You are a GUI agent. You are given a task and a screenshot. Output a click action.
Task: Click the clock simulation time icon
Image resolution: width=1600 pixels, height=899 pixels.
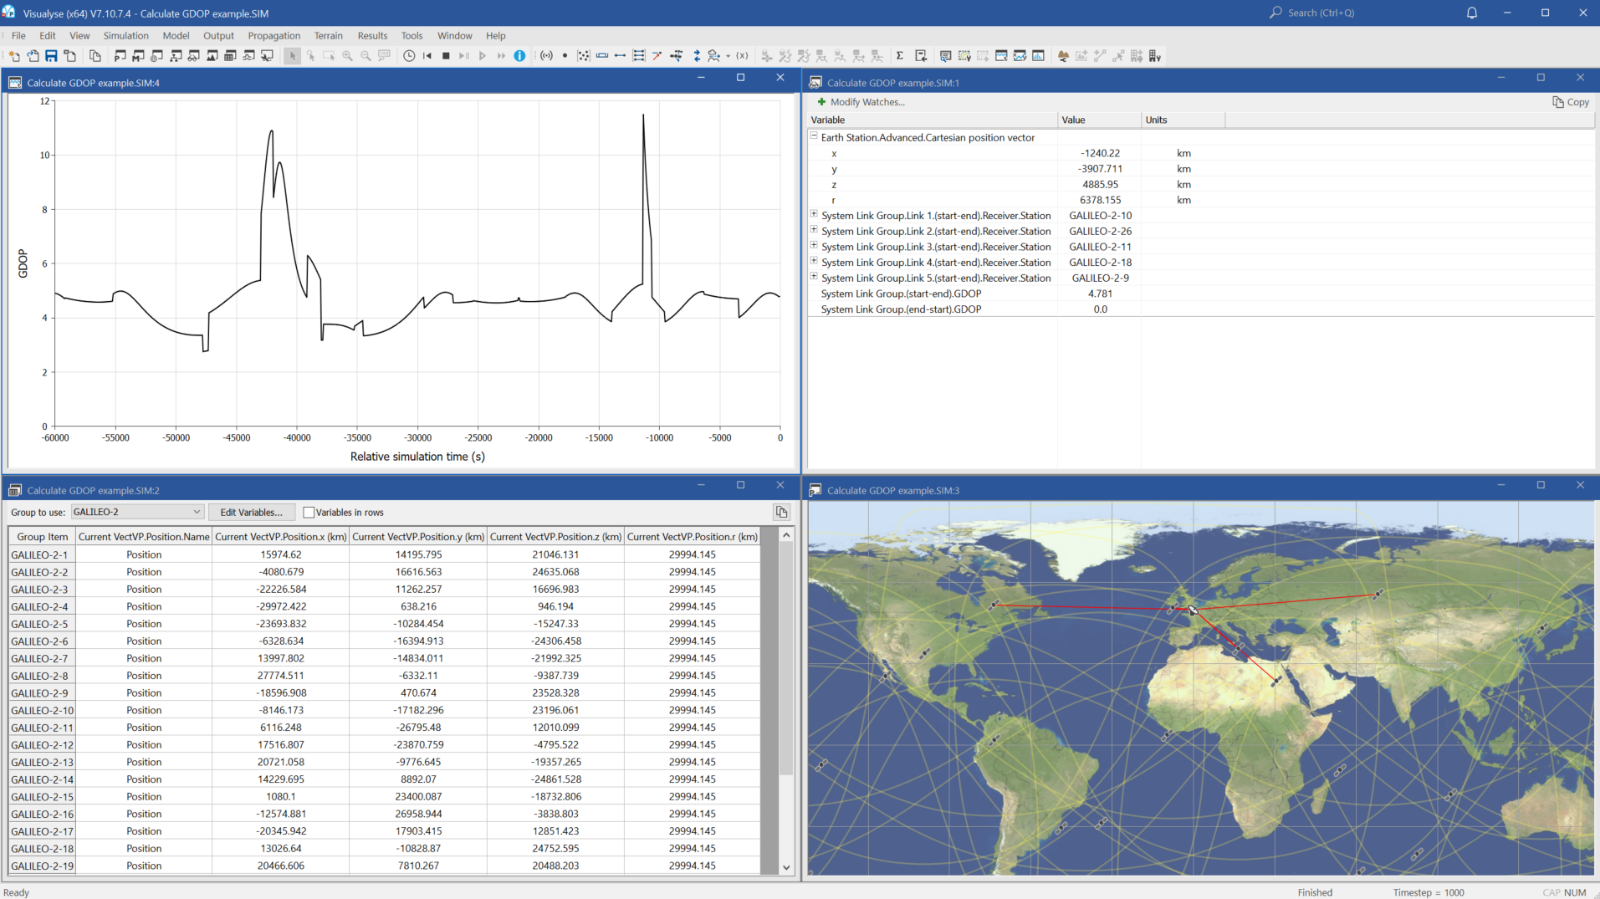click(x=409, y=56)
